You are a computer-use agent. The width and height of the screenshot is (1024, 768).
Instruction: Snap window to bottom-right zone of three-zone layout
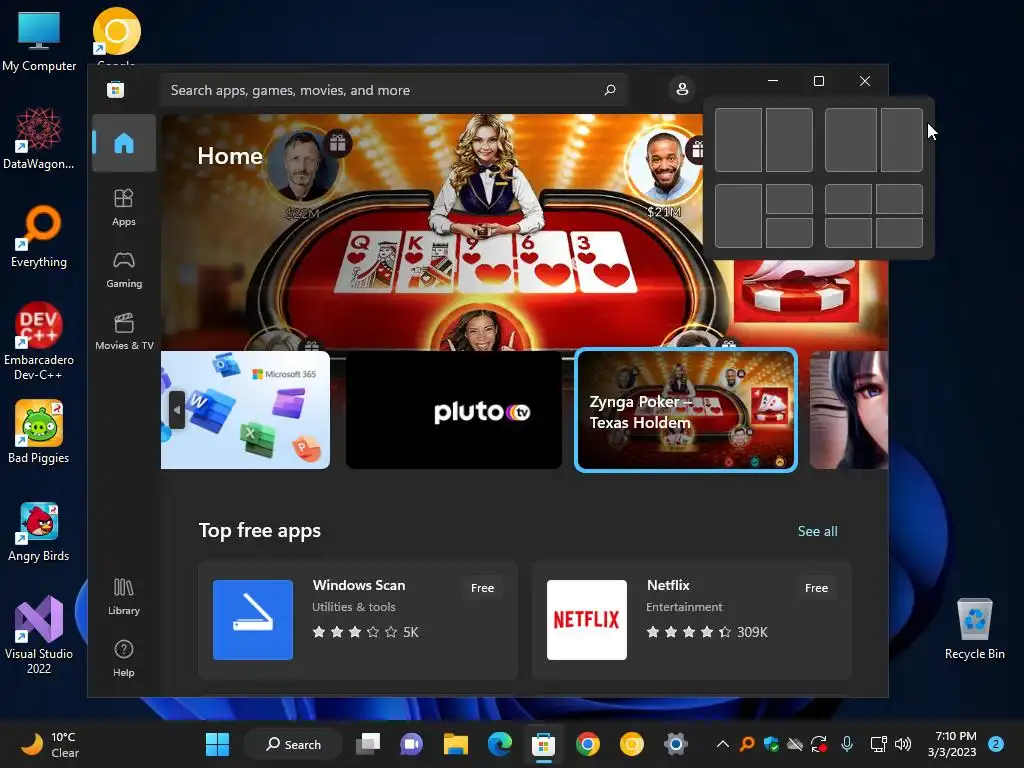789,232
